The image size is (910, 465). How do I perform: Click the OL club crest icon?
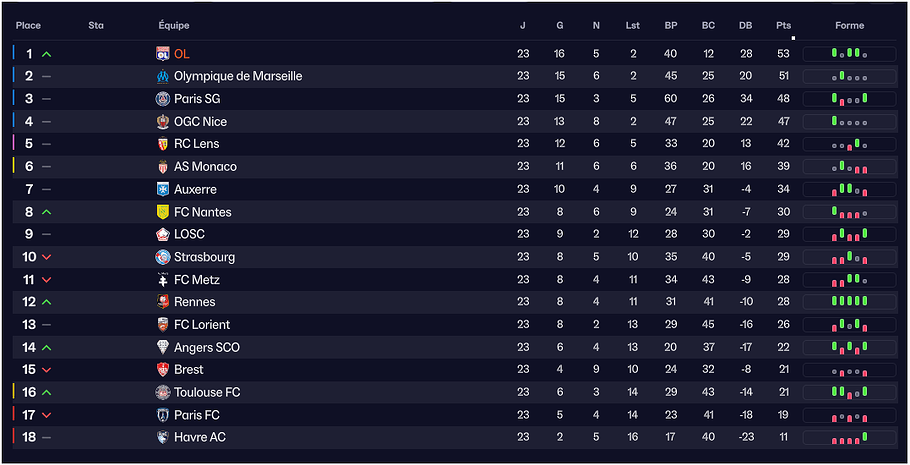163,54
